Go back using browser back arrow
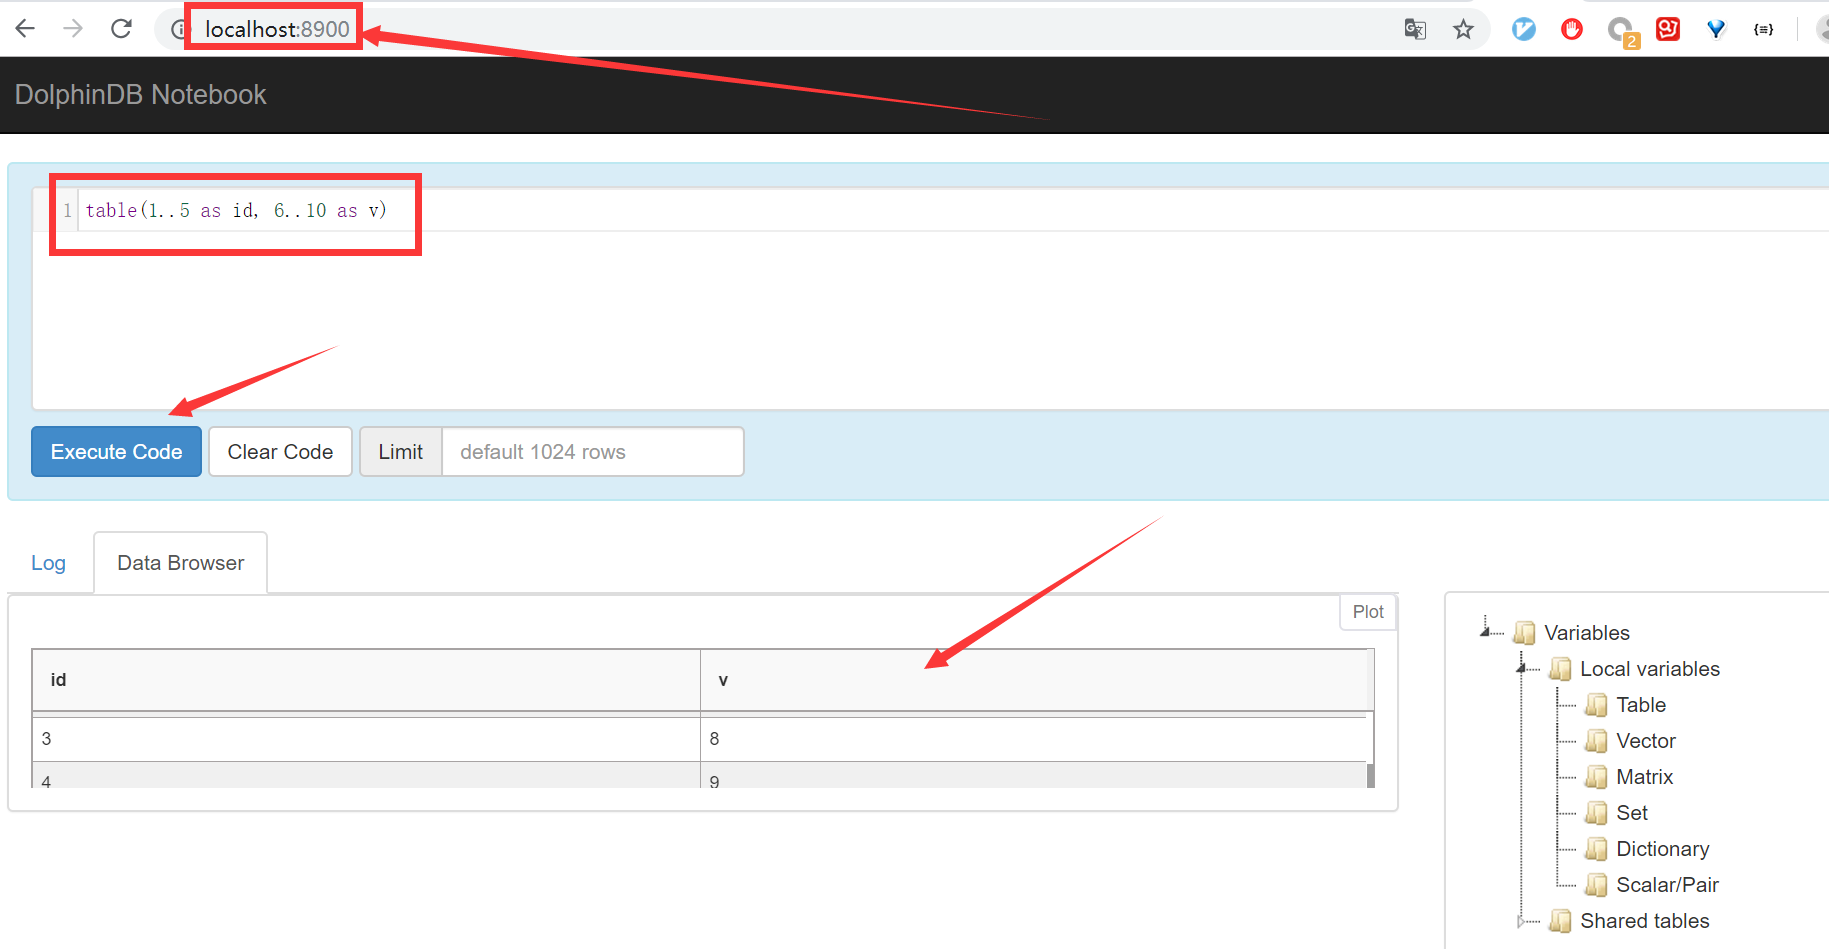 25,29
